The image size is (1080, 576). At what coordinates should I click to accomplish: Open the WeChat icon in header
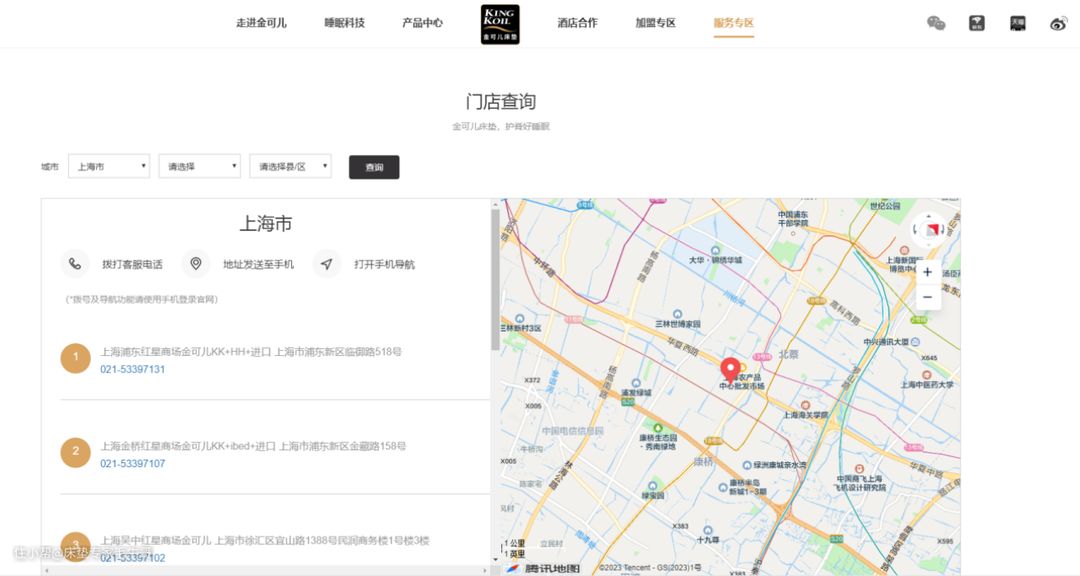point(936,23)
